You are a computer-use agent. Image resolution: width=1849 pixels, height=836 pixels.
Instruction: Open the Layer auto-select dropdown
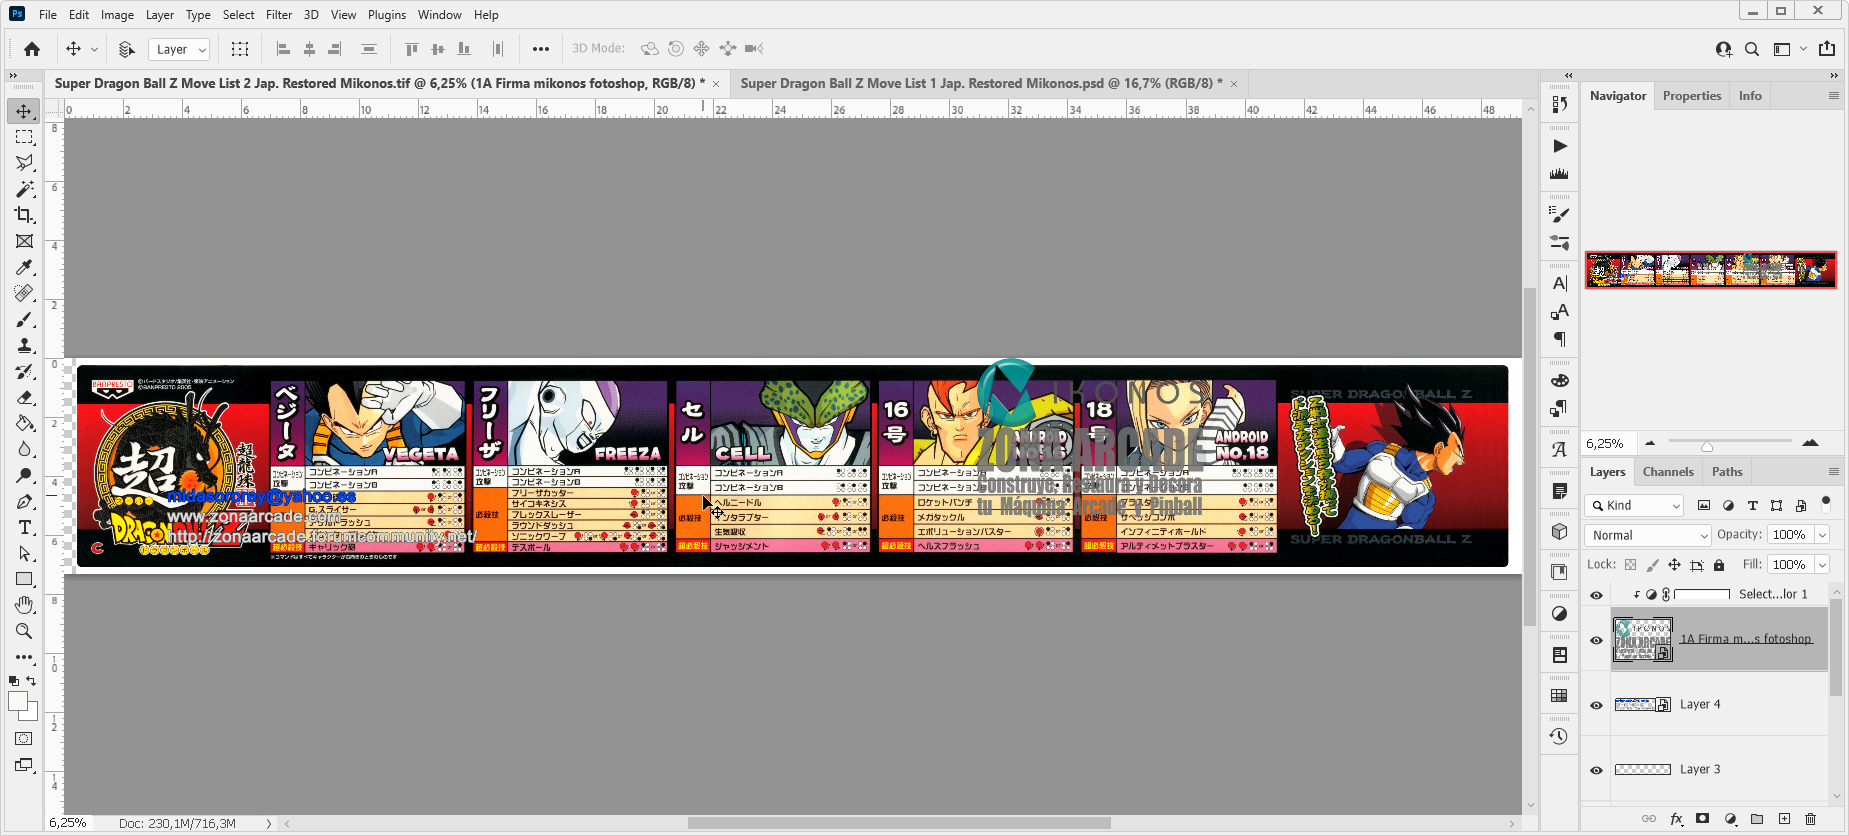click(x=179, y=49)
